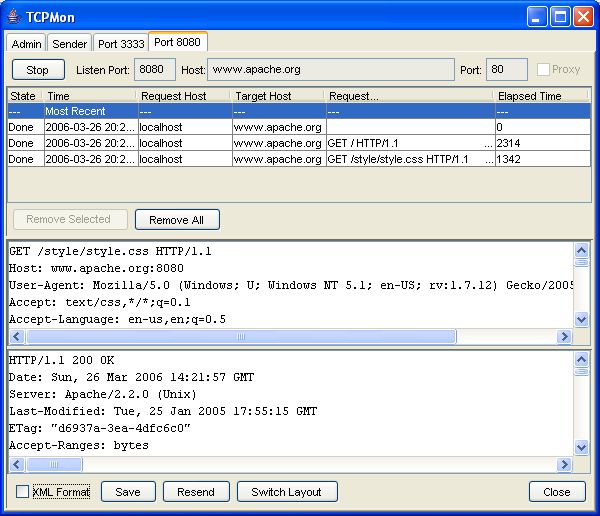
Task: Switch to the Port 3333 tab
Action: pyautogui.click(x=121, y=44)
